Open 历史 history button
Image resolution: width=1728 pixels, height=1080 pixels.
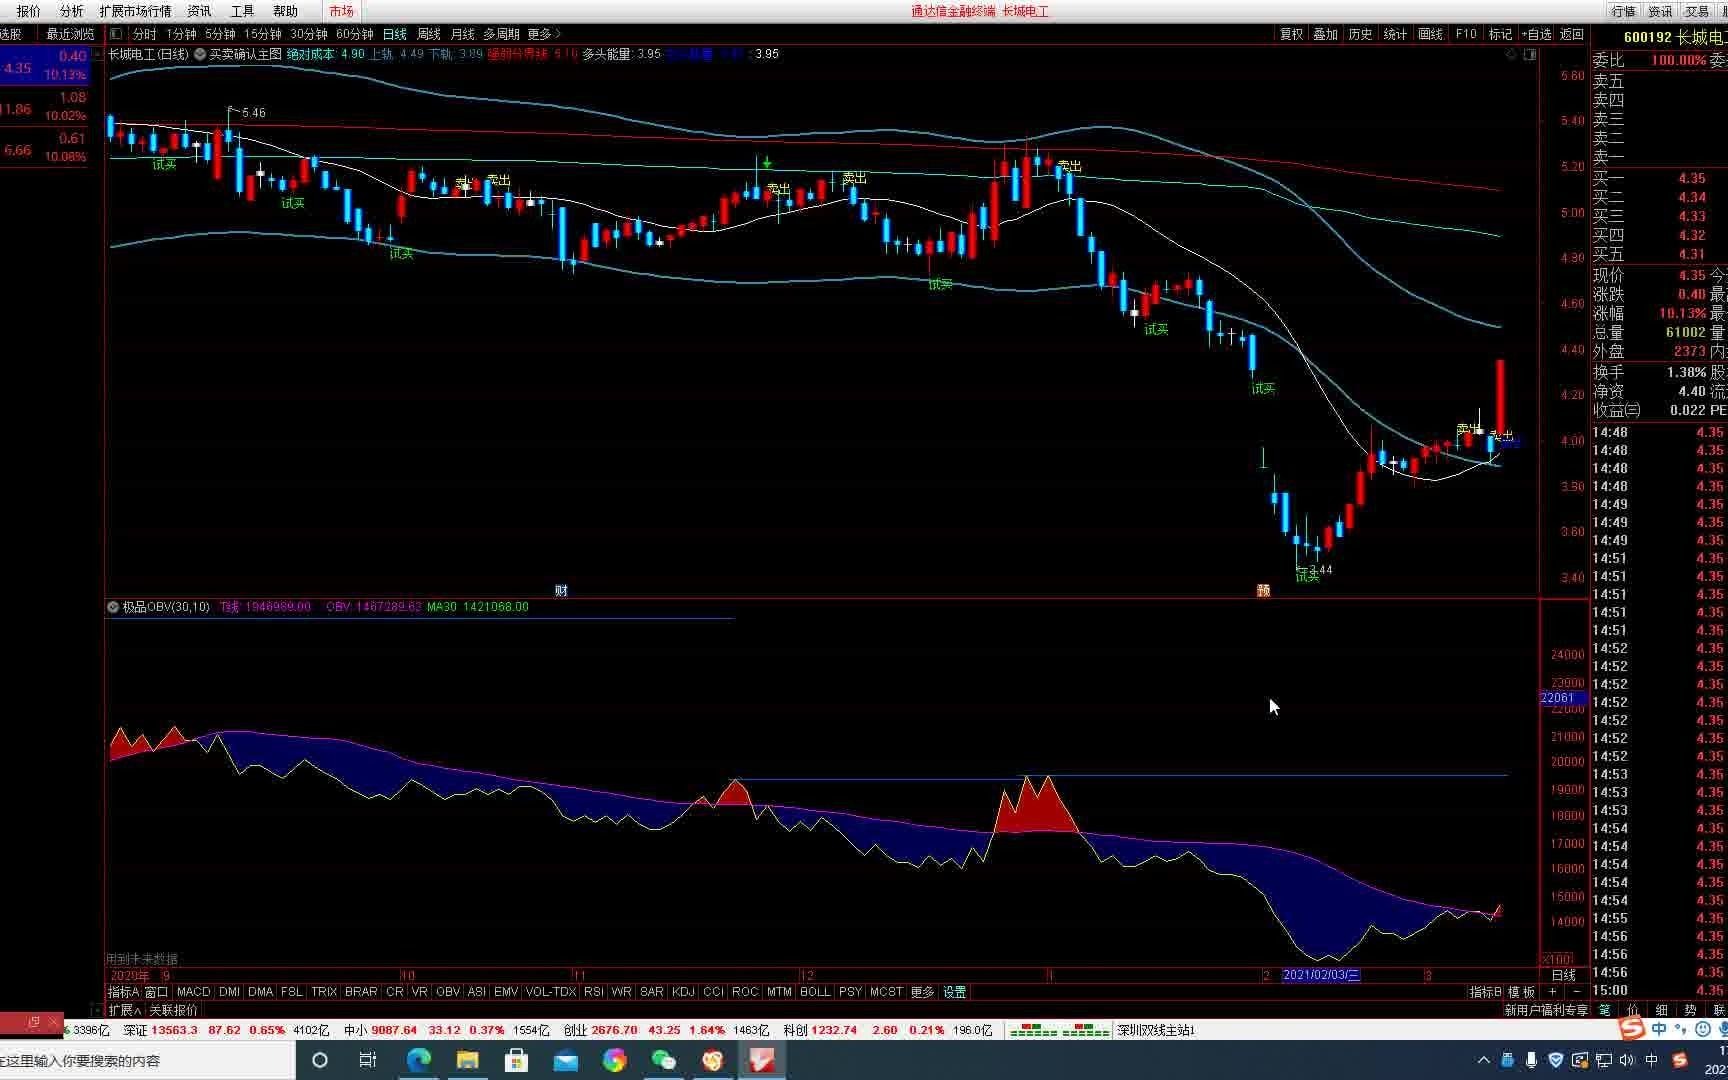point(1361,34)
